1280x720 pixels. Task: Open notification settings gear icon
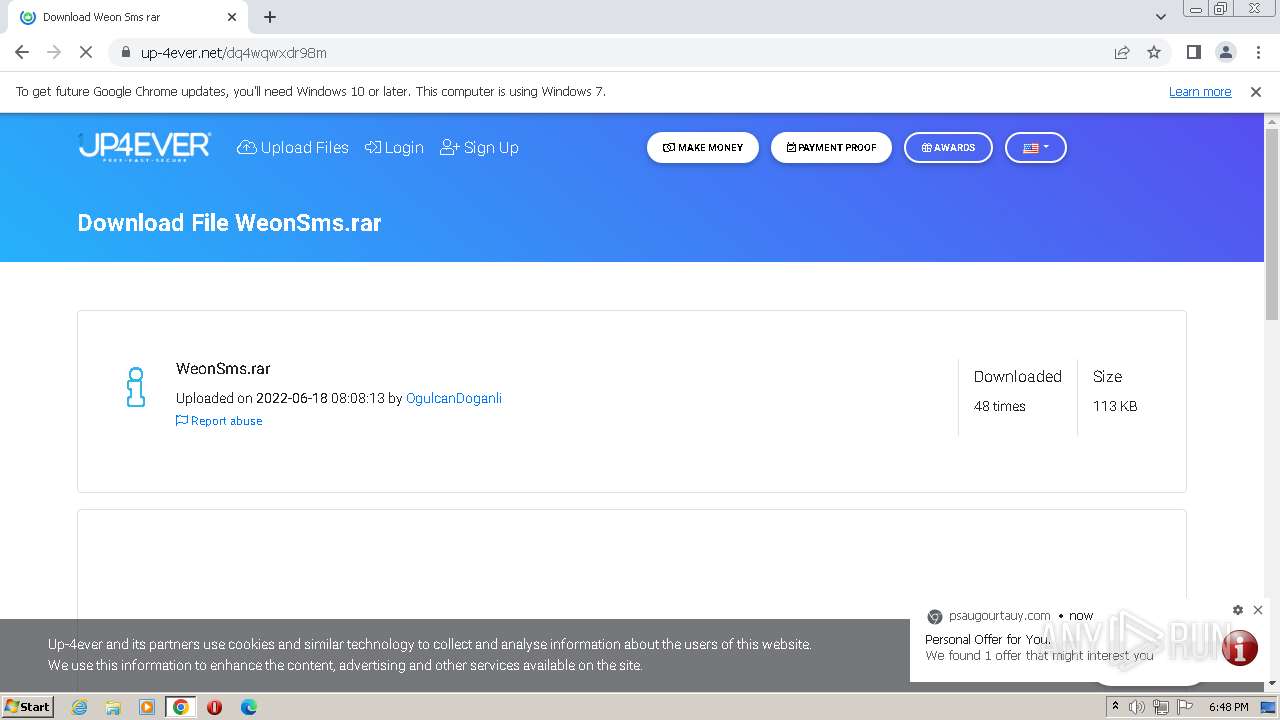(x=1238, y=610)
